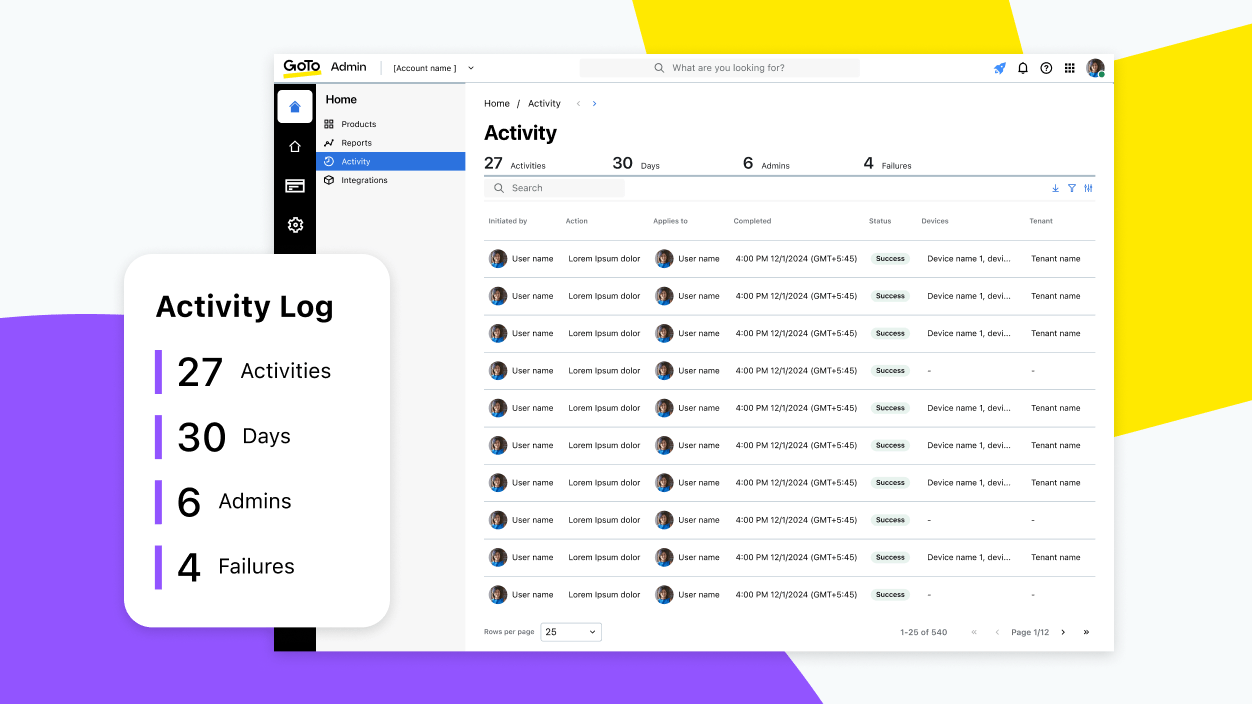Click the billing card icon in sidebar
The width and height of the screenshot is (1252, 704).
[295, 186]
